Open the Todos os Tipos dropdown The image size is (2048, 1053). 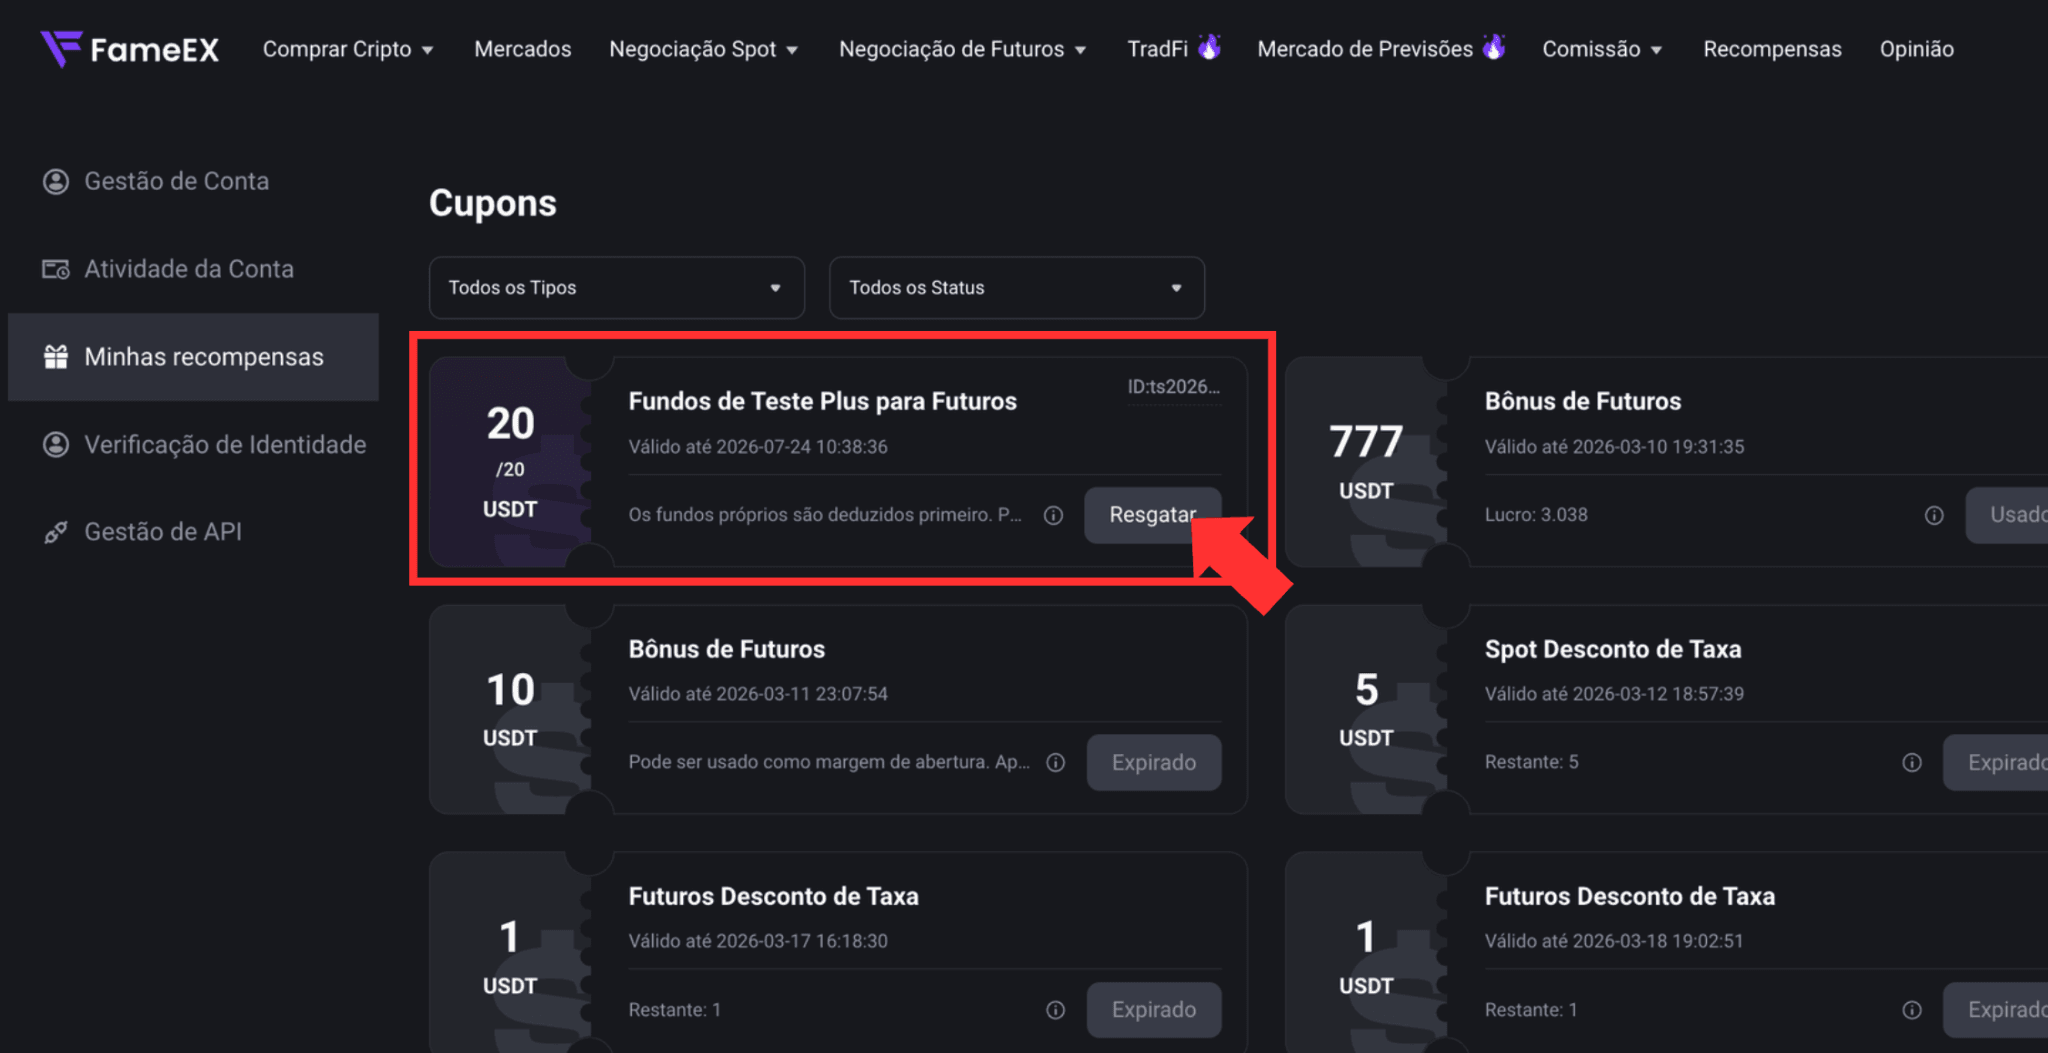[616, 288]
